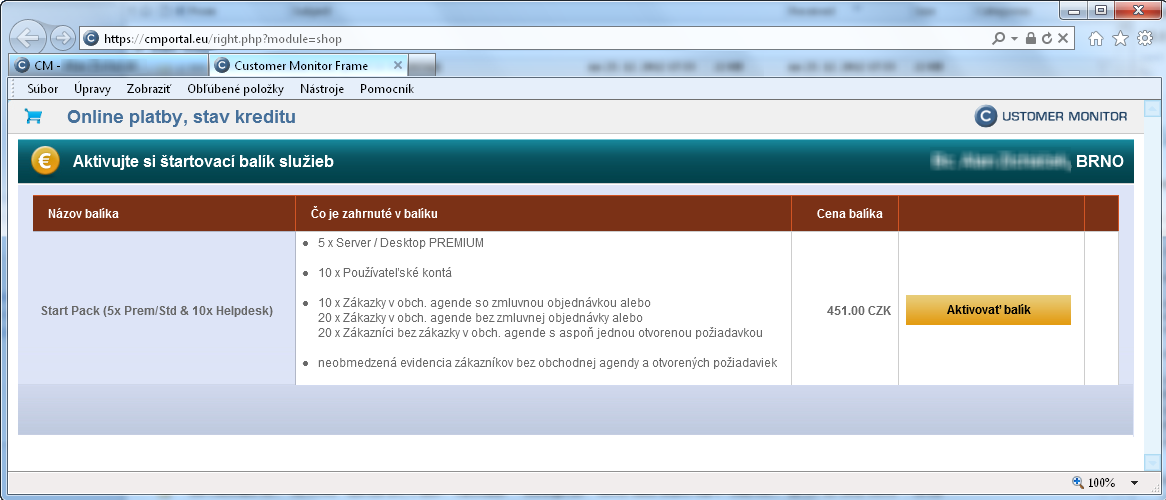Click the orange euro coin icon
Screen dimensions: 1166x500
(x=45, y=161)
